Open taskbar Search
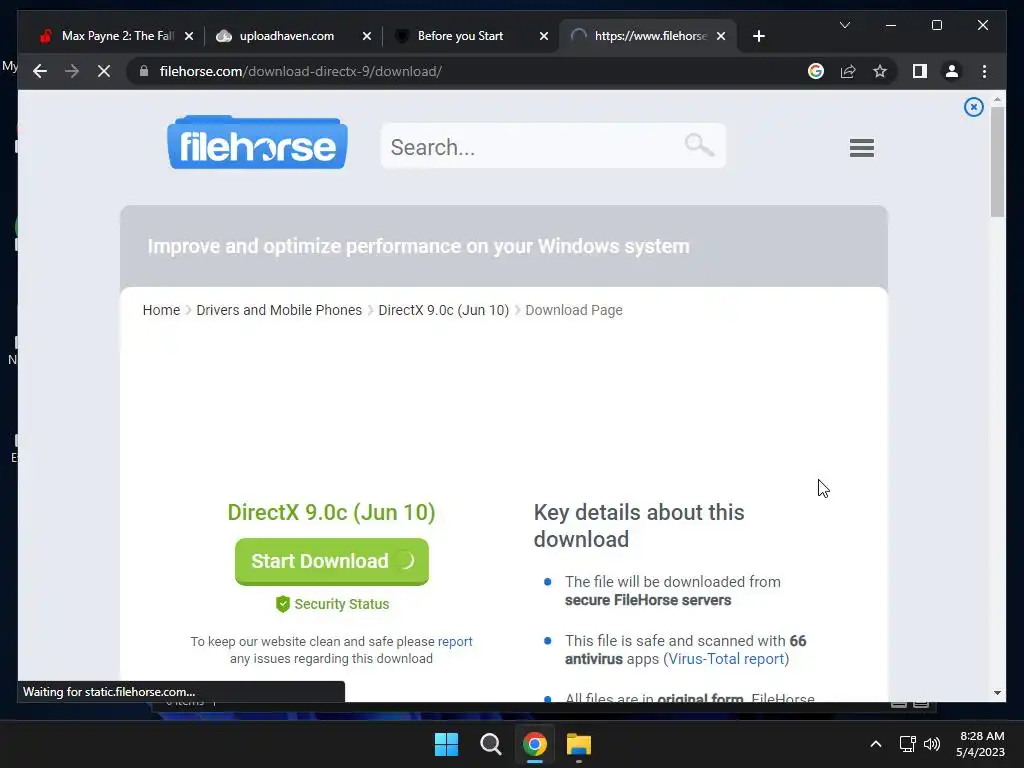 [x=490, y=744]
